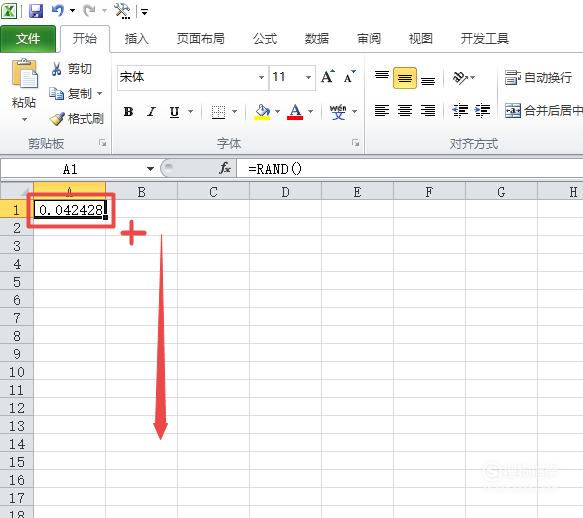This screenshot has width=583, height=518.
Task: Switch to the 公式 ribbon tab
Action: pos(265,39)
